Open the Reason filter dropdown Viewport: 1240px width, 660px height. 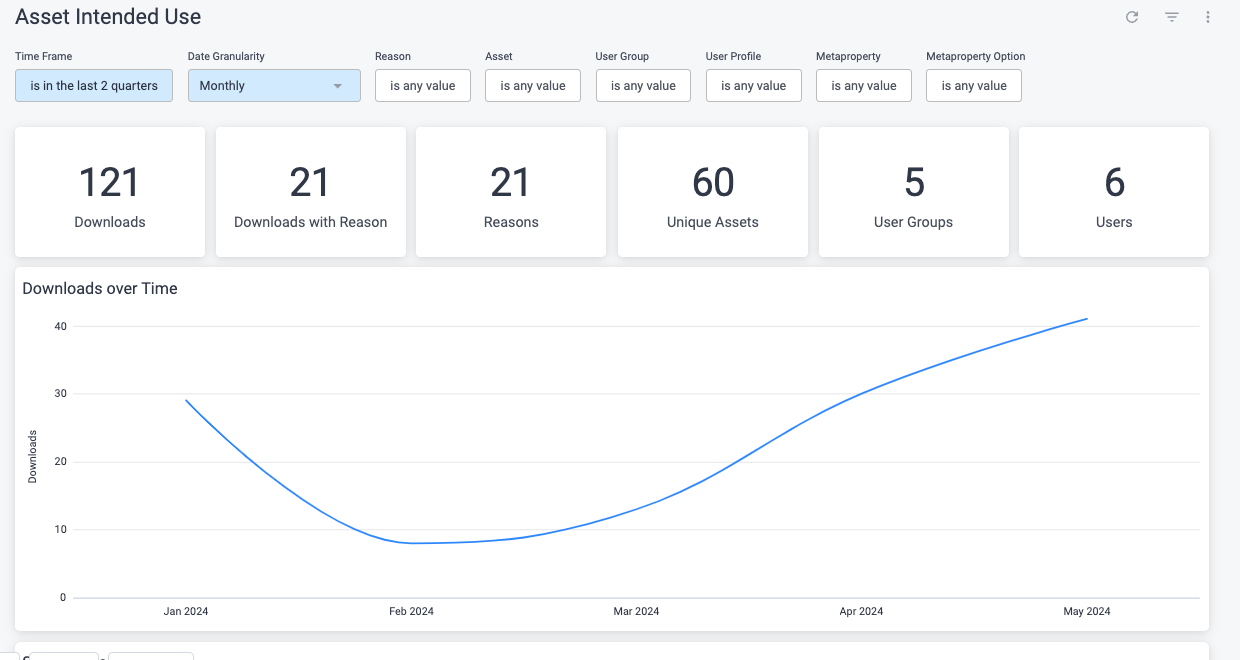pyautogui.click(x=422, y=85)
